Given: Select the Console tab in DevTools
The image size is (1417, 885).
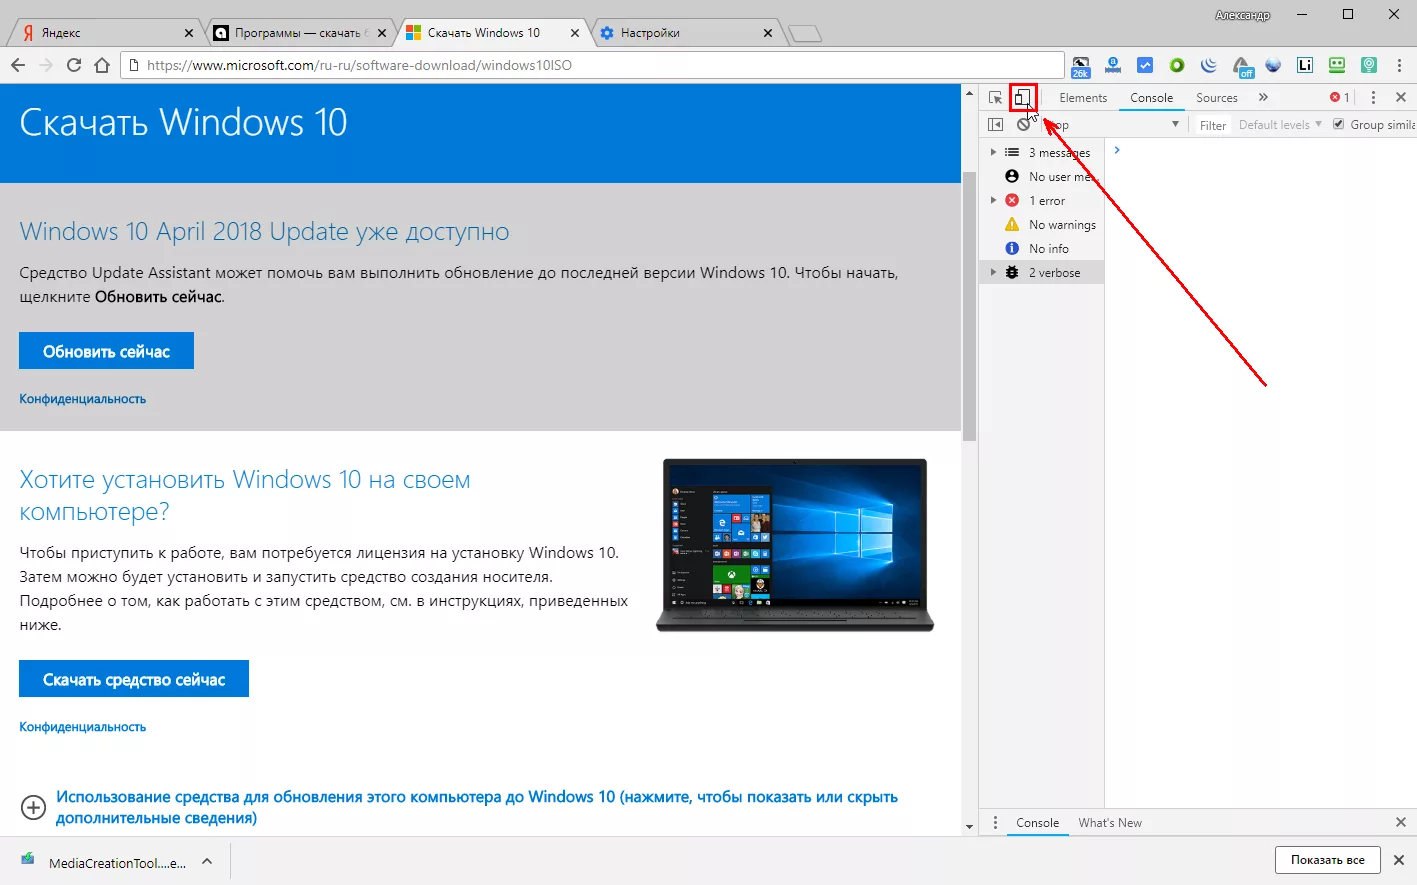Looking at the screenshot, I should click(x=1151, y=97).
